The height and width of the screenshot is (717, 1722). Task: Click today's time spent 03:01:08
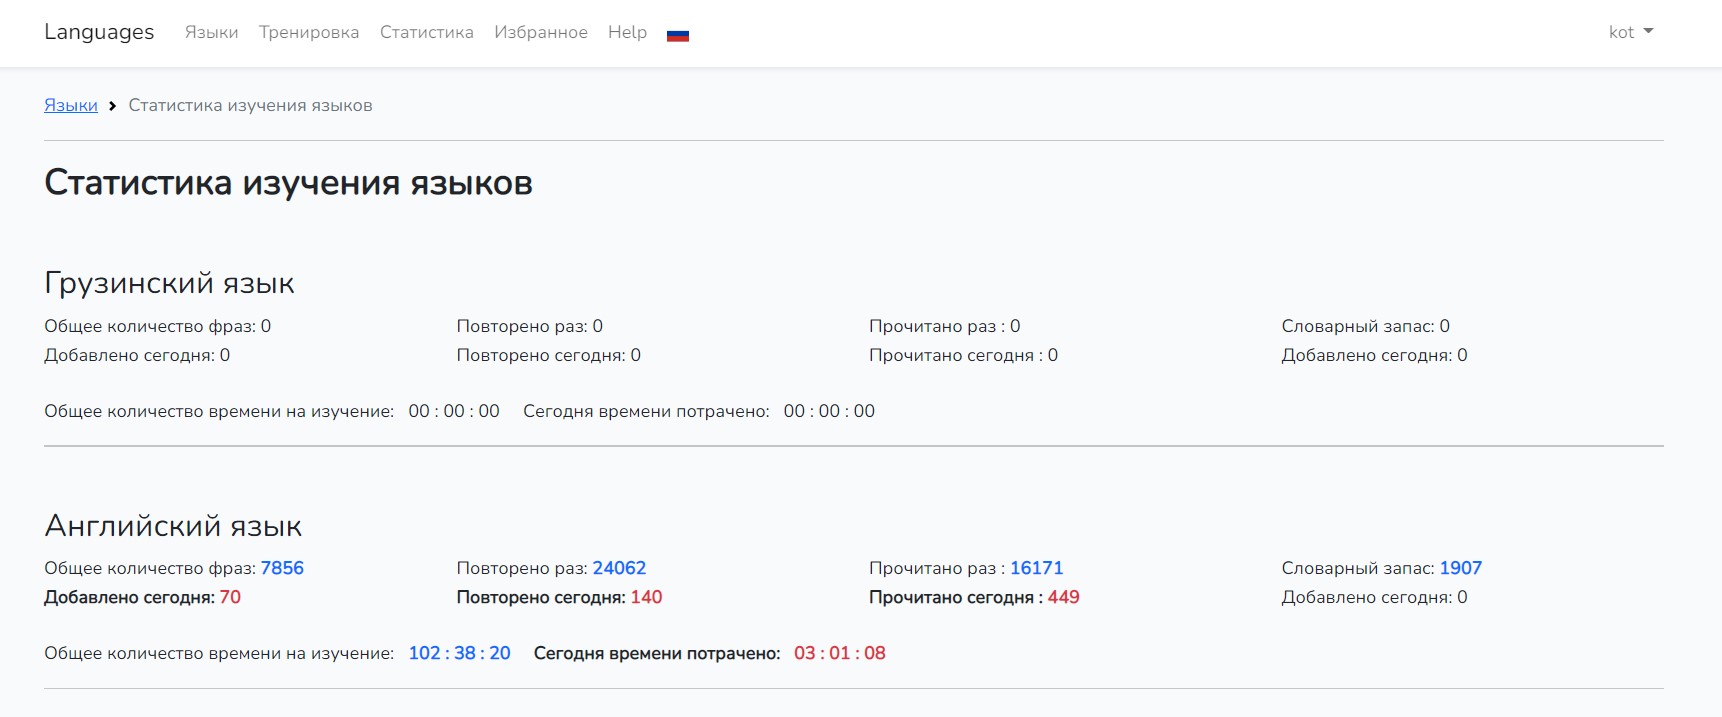(x=839, y=653)
